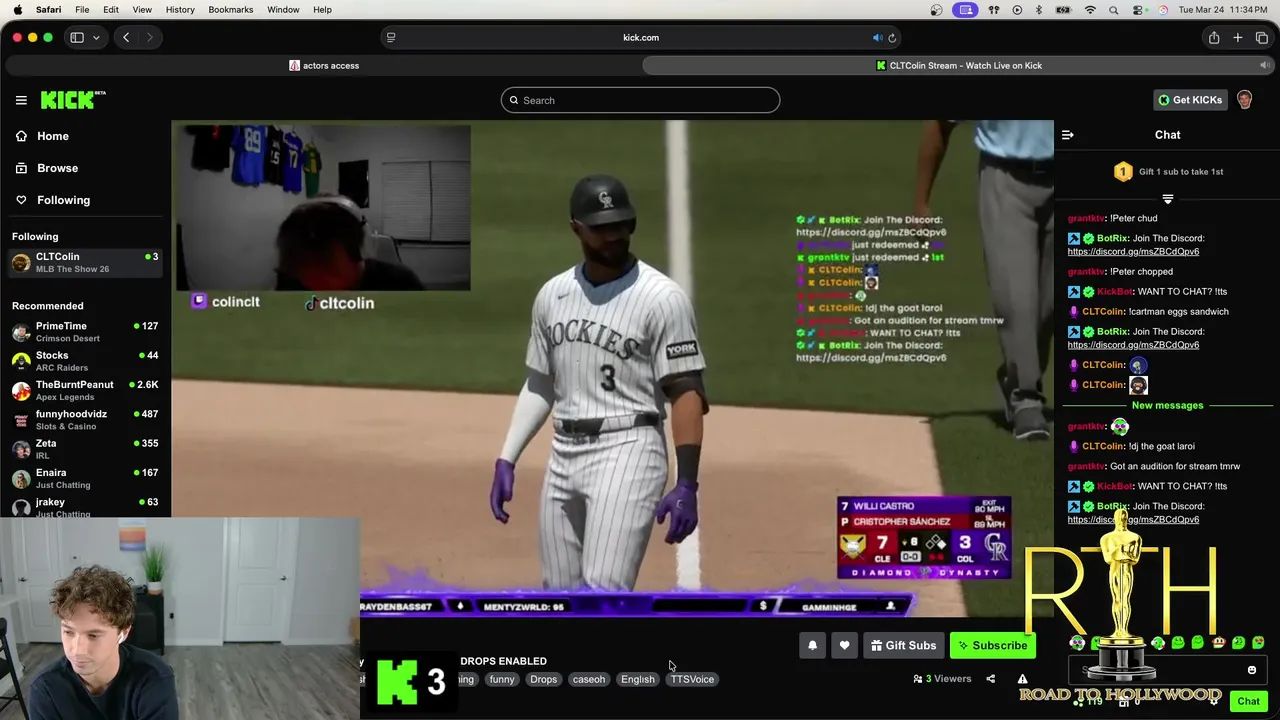This screenshot has height=720, width=1280.
Task: Click the Kick search field
Action: [640, 100]
